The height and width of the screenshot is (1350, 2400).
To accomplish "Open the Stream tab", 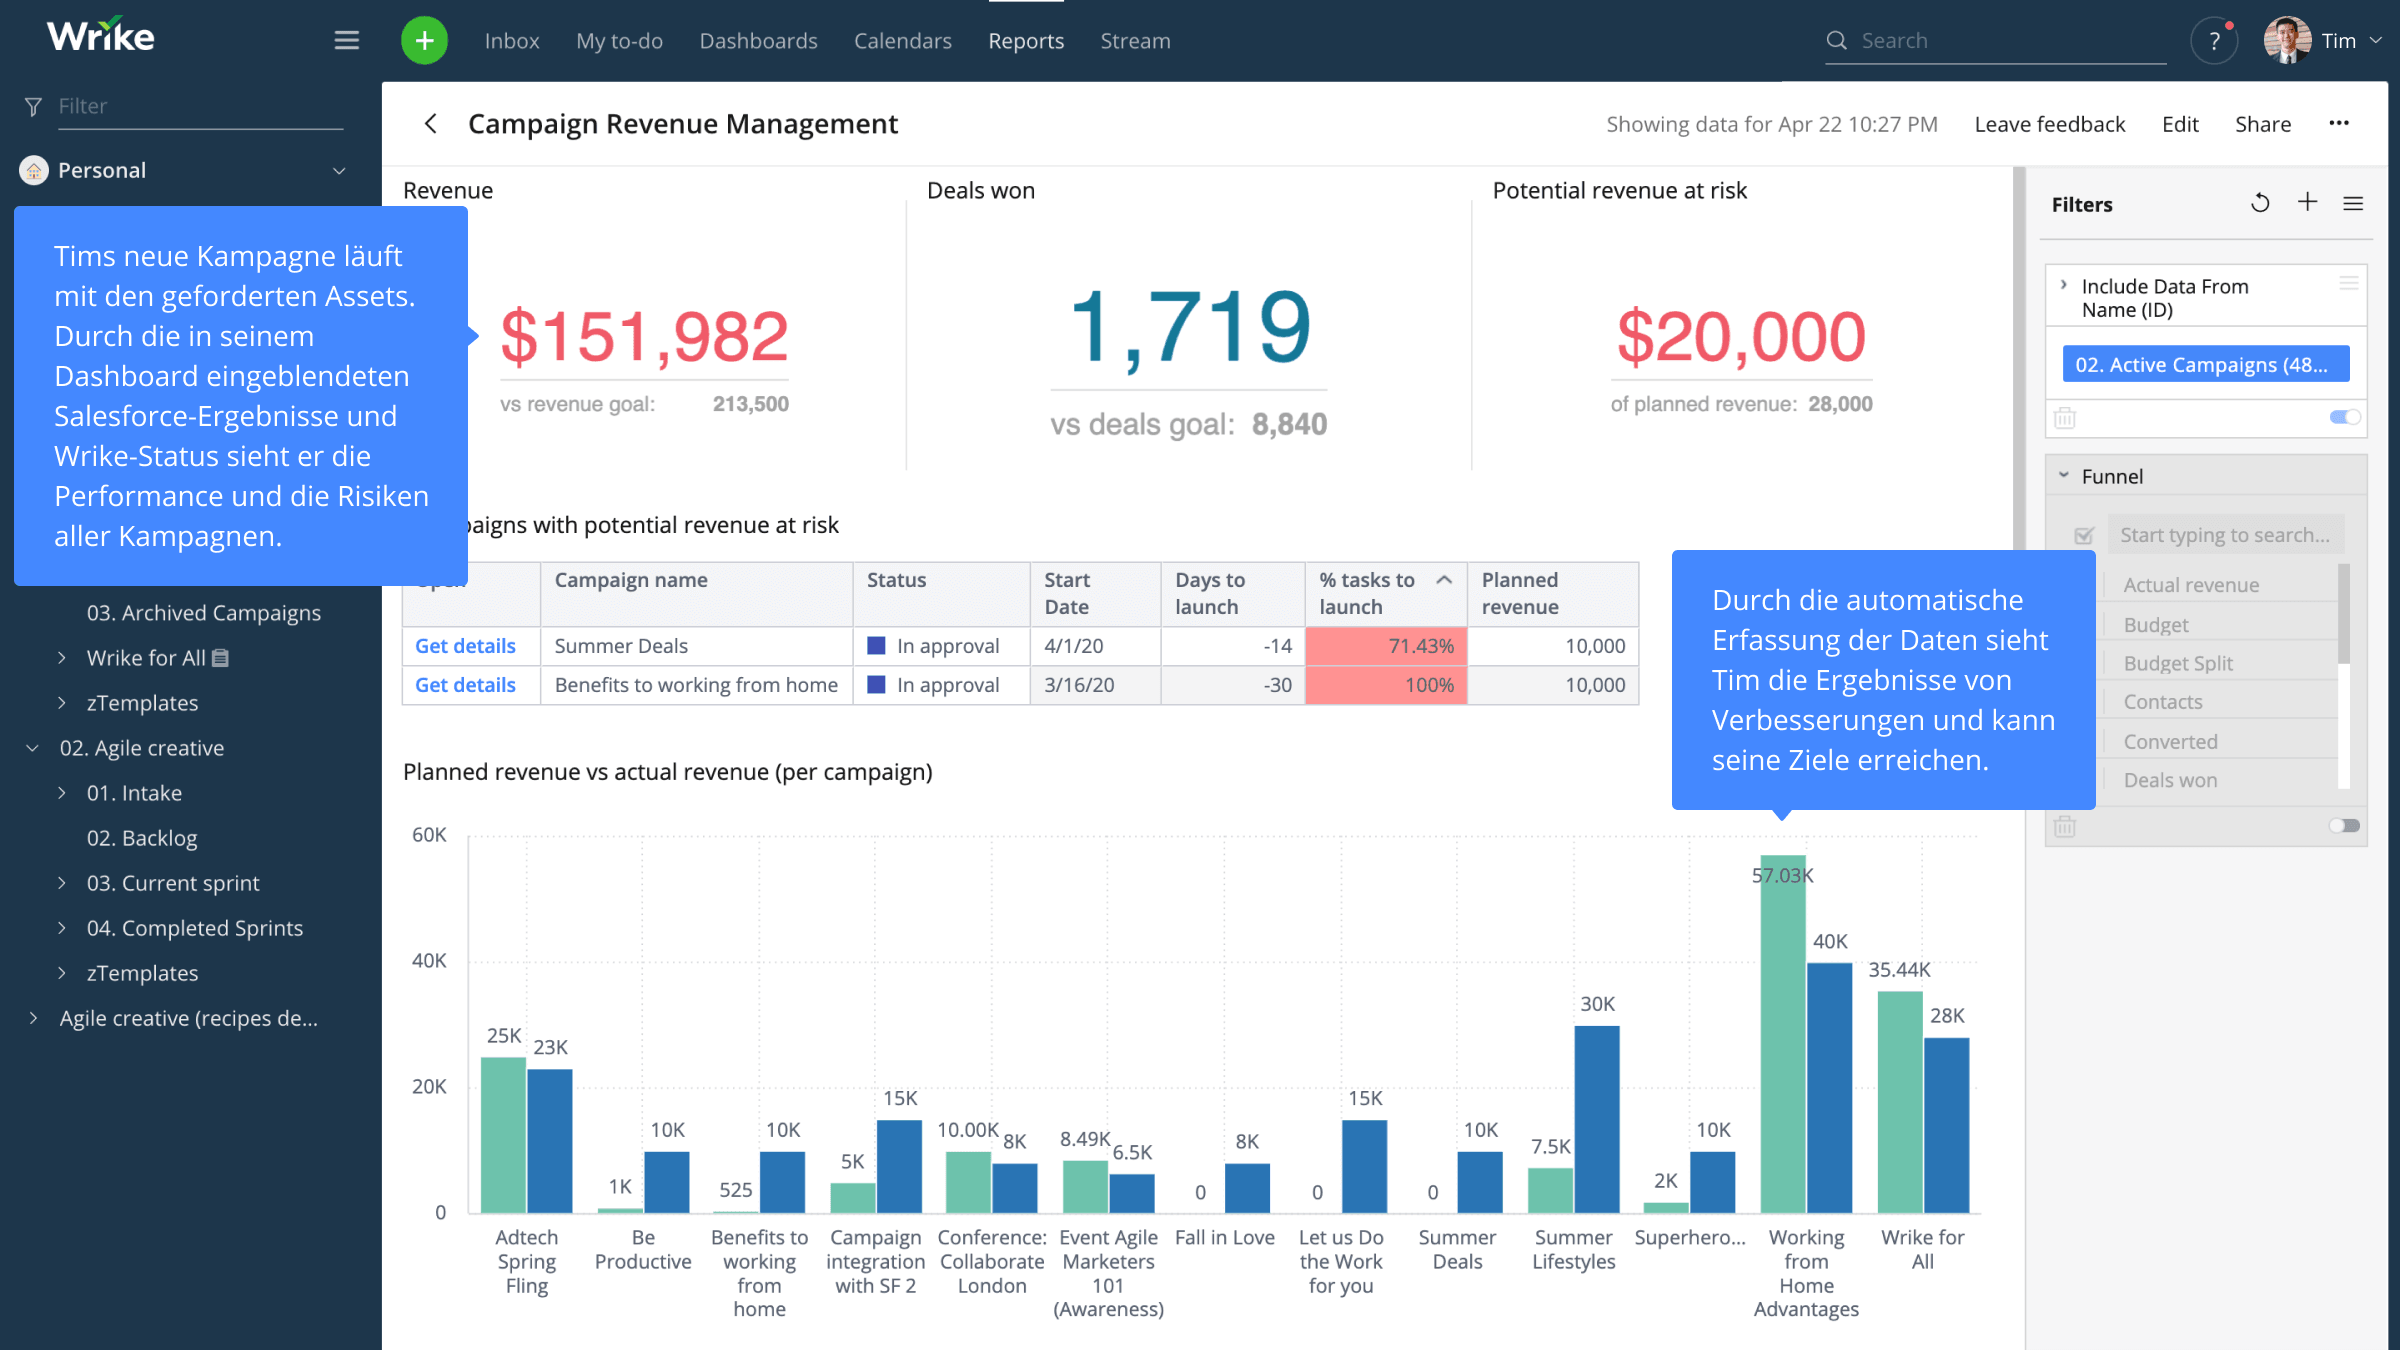I will coord(1135,41).
